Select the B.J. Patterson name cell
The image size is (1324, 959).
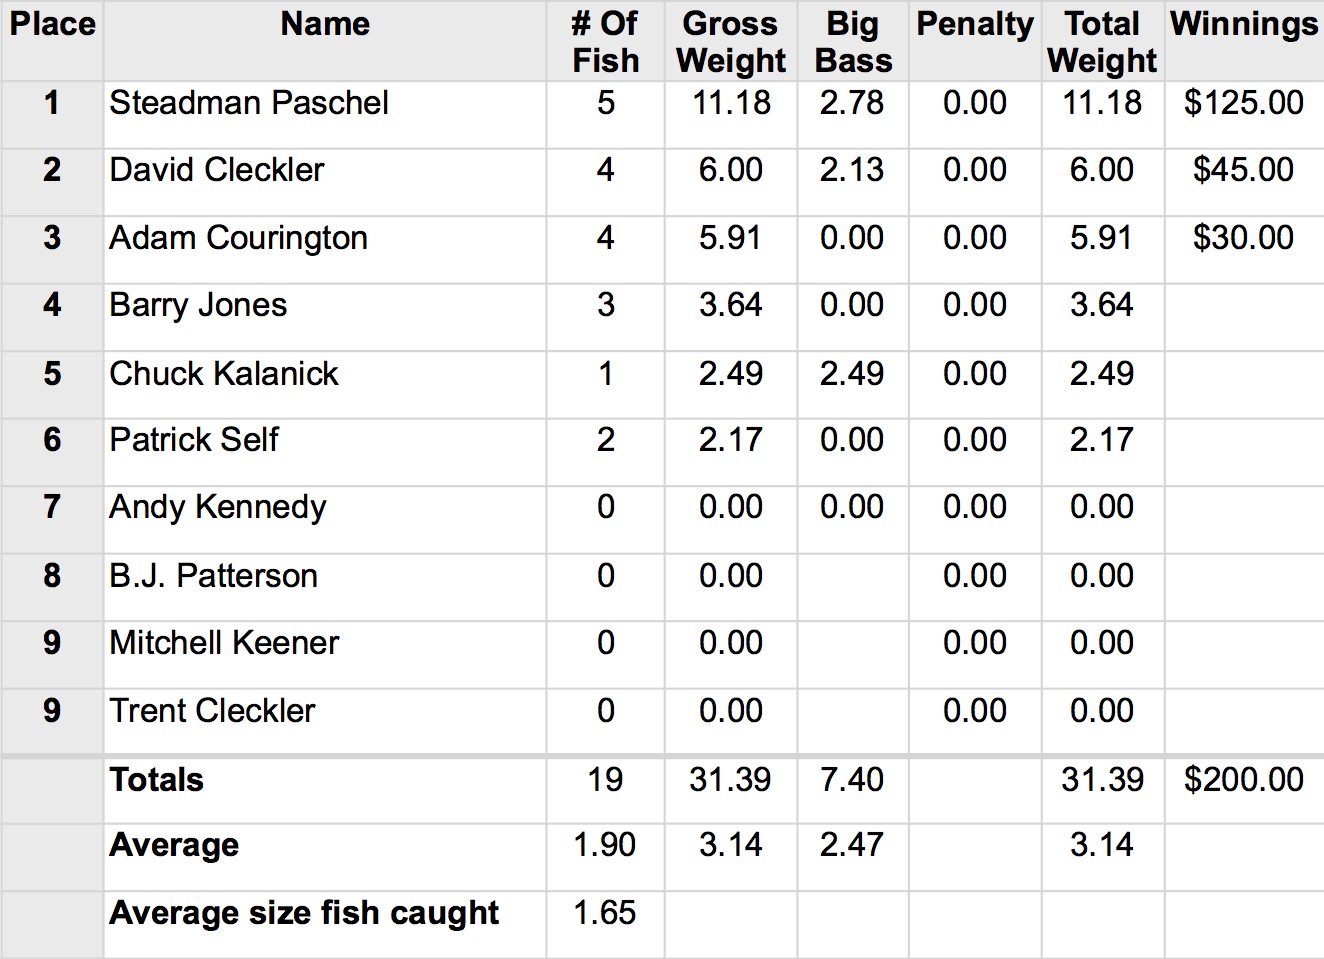click(213, 576)
